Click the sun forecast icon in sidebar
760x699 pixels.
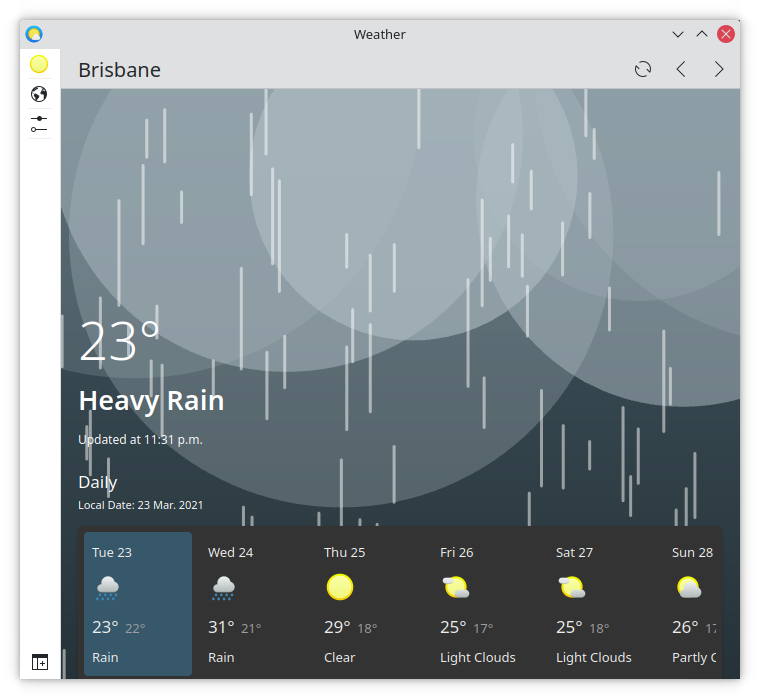tap(39, 65)
